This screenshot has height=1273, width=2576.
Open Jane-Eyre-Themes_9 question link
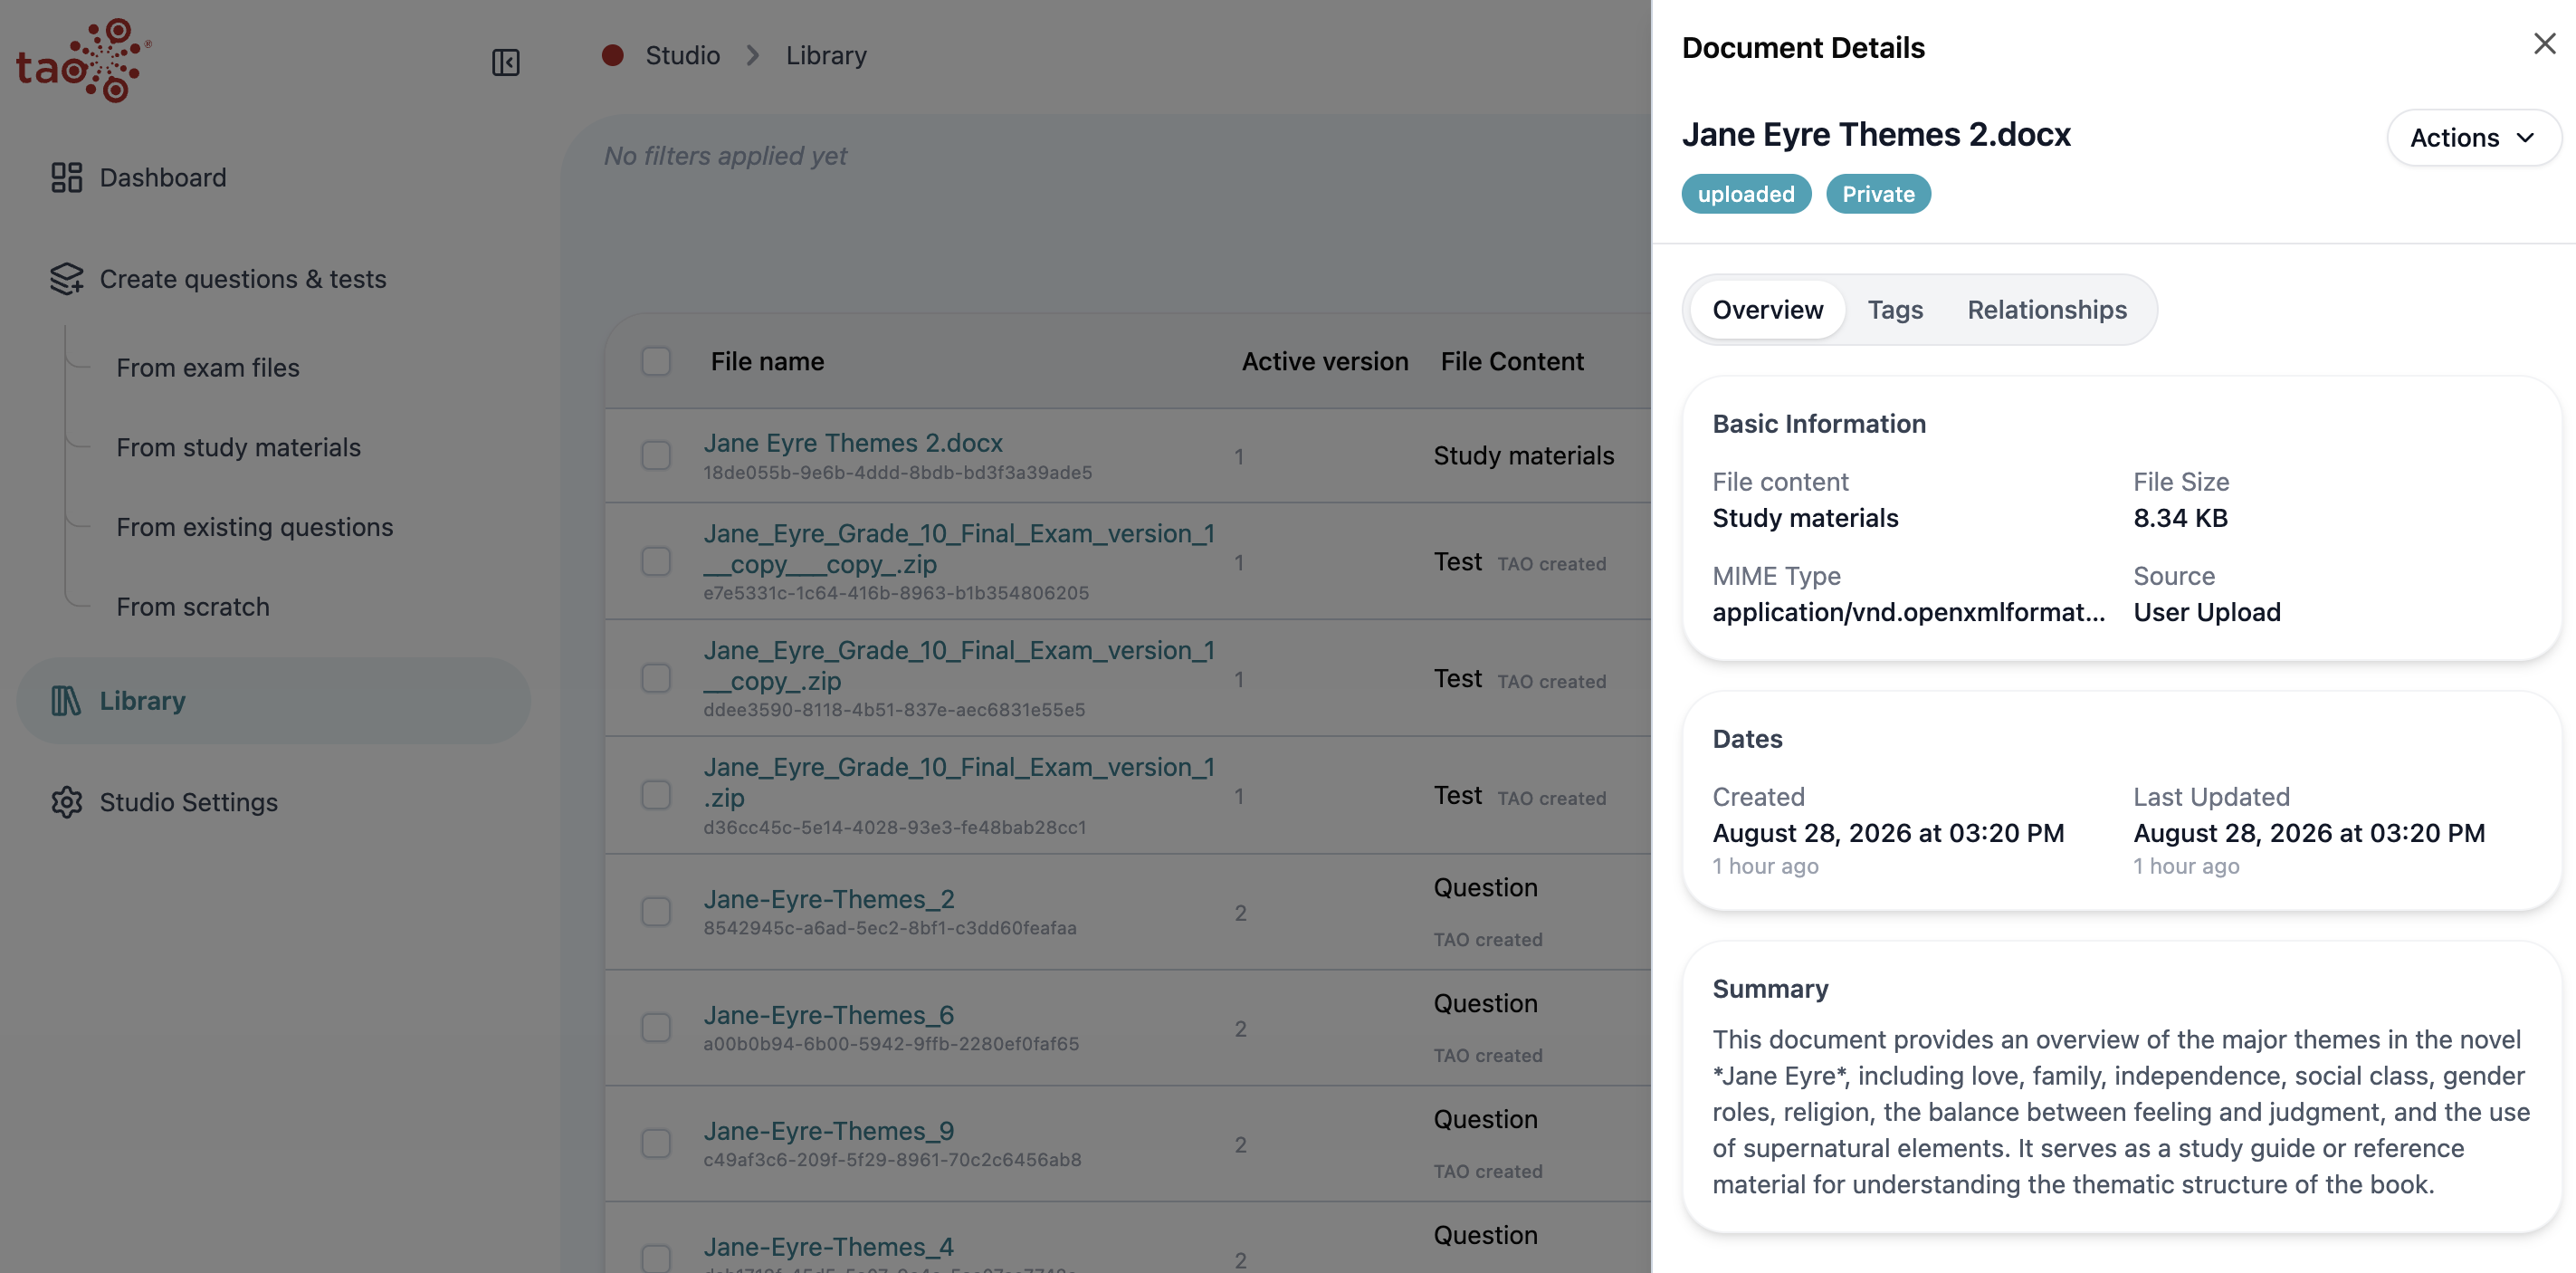829,1131
